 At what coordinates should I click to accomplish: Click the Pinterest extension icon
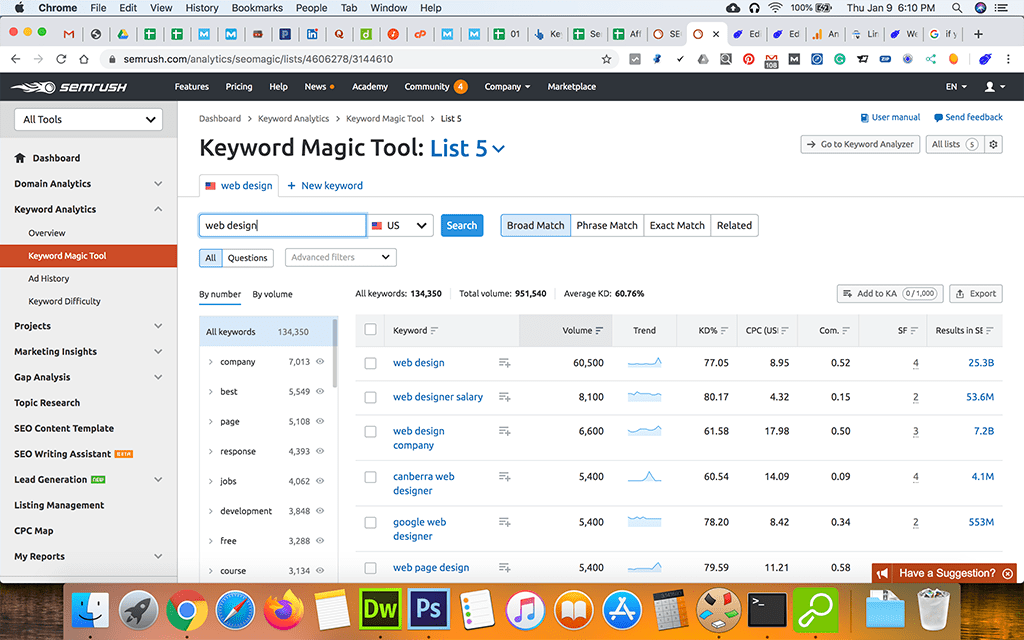tap(748, 59)
